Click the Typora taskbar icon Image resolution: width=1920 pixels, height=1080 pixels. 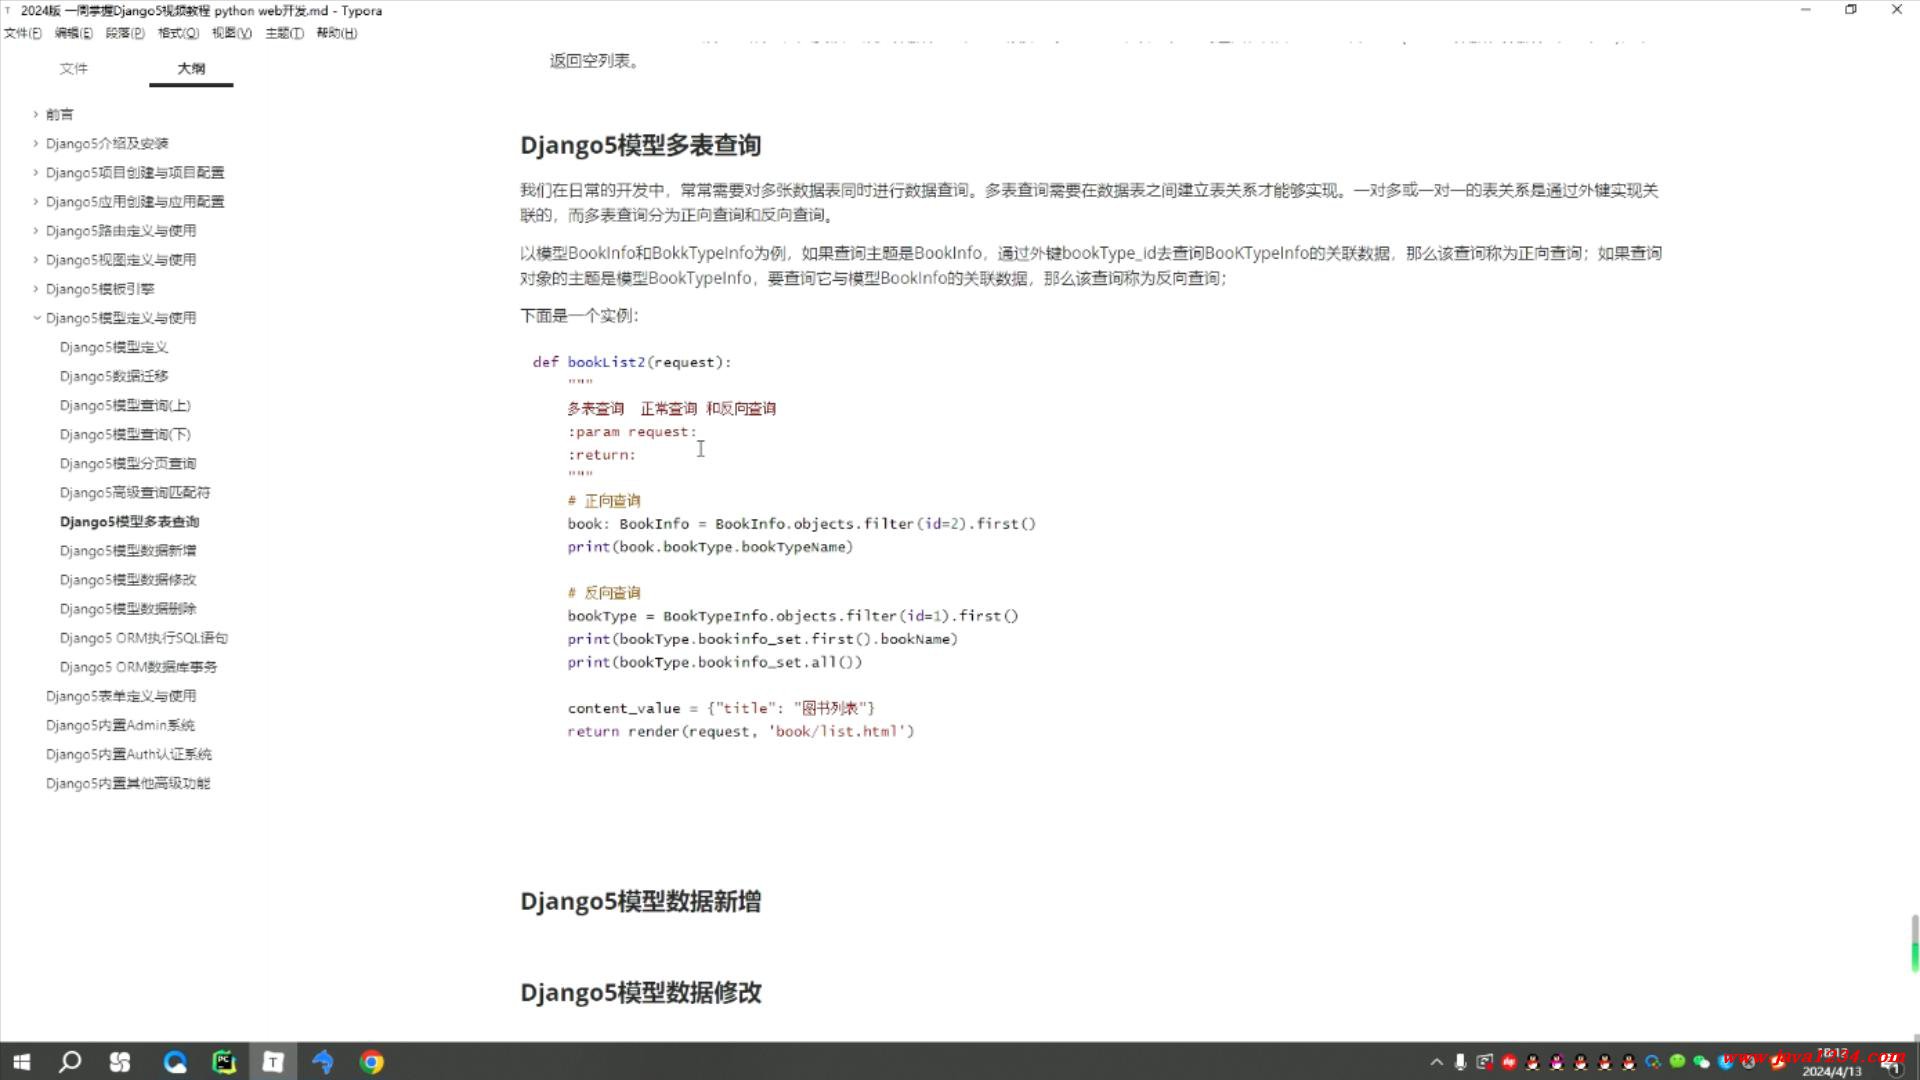pos(273,1062)
